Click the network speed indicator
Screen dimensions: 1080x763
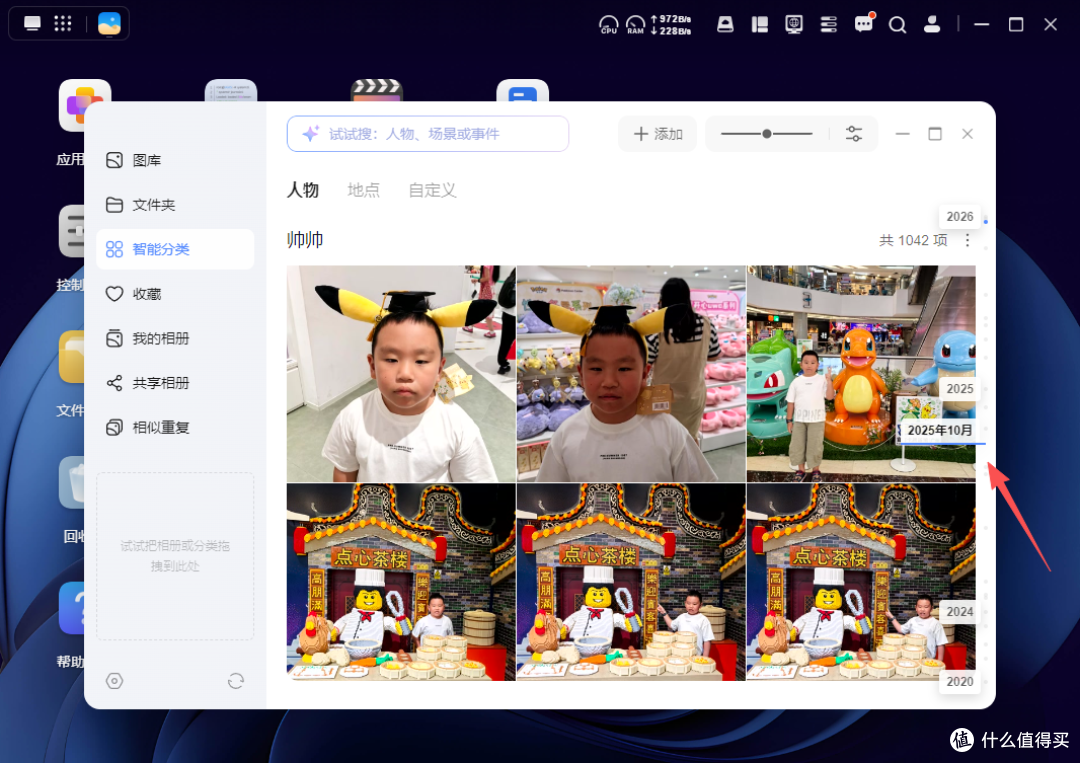click(671, 25)
